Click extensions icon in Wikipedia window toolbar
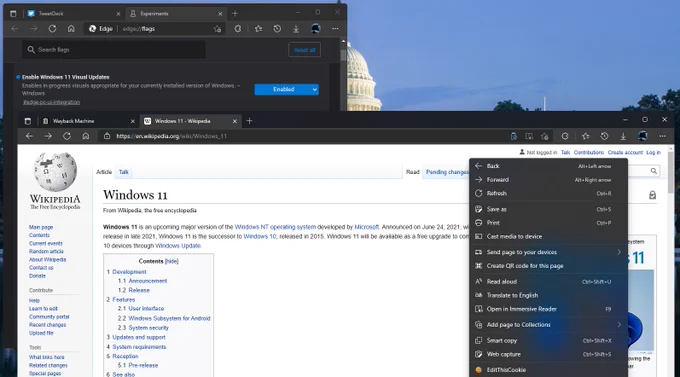Image resolution: width=680 pixels, height=377 pixels. 565,136
